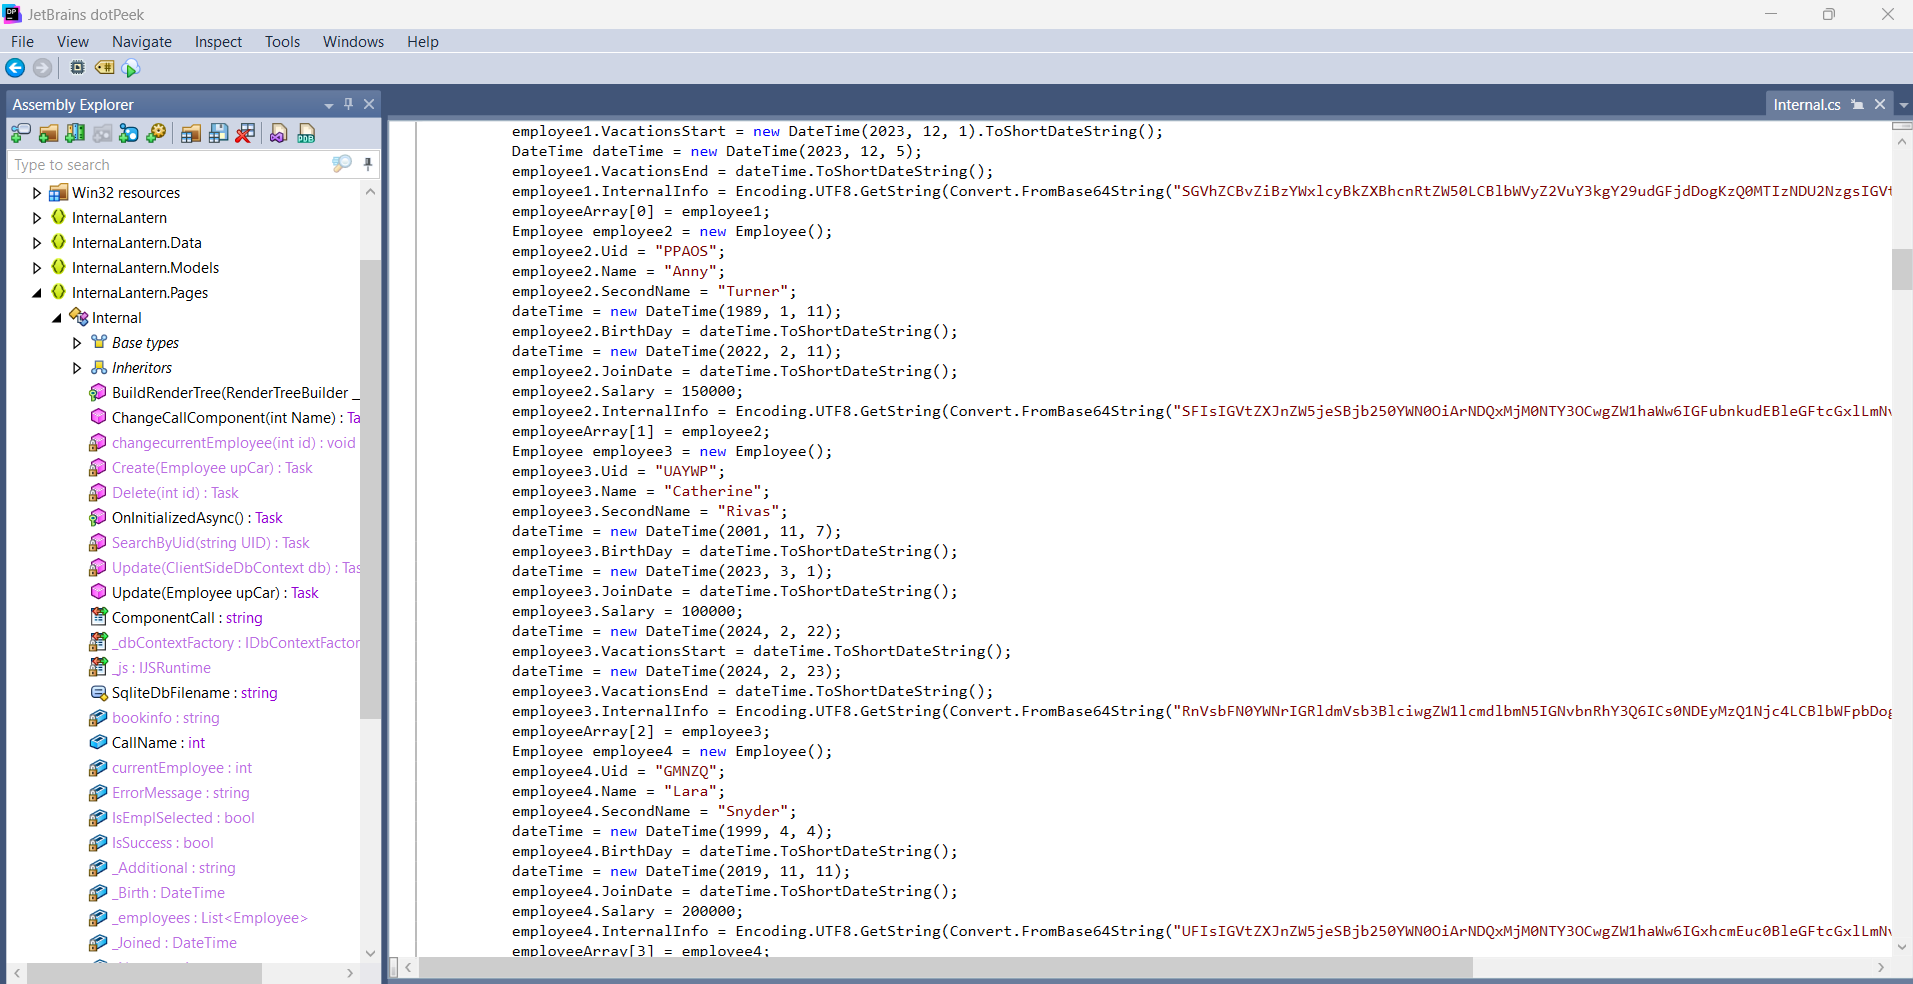Click the cloud run icon in main toolbar
The width and height of the screenshot is (1913, 984).
click(x=131, y=68)
